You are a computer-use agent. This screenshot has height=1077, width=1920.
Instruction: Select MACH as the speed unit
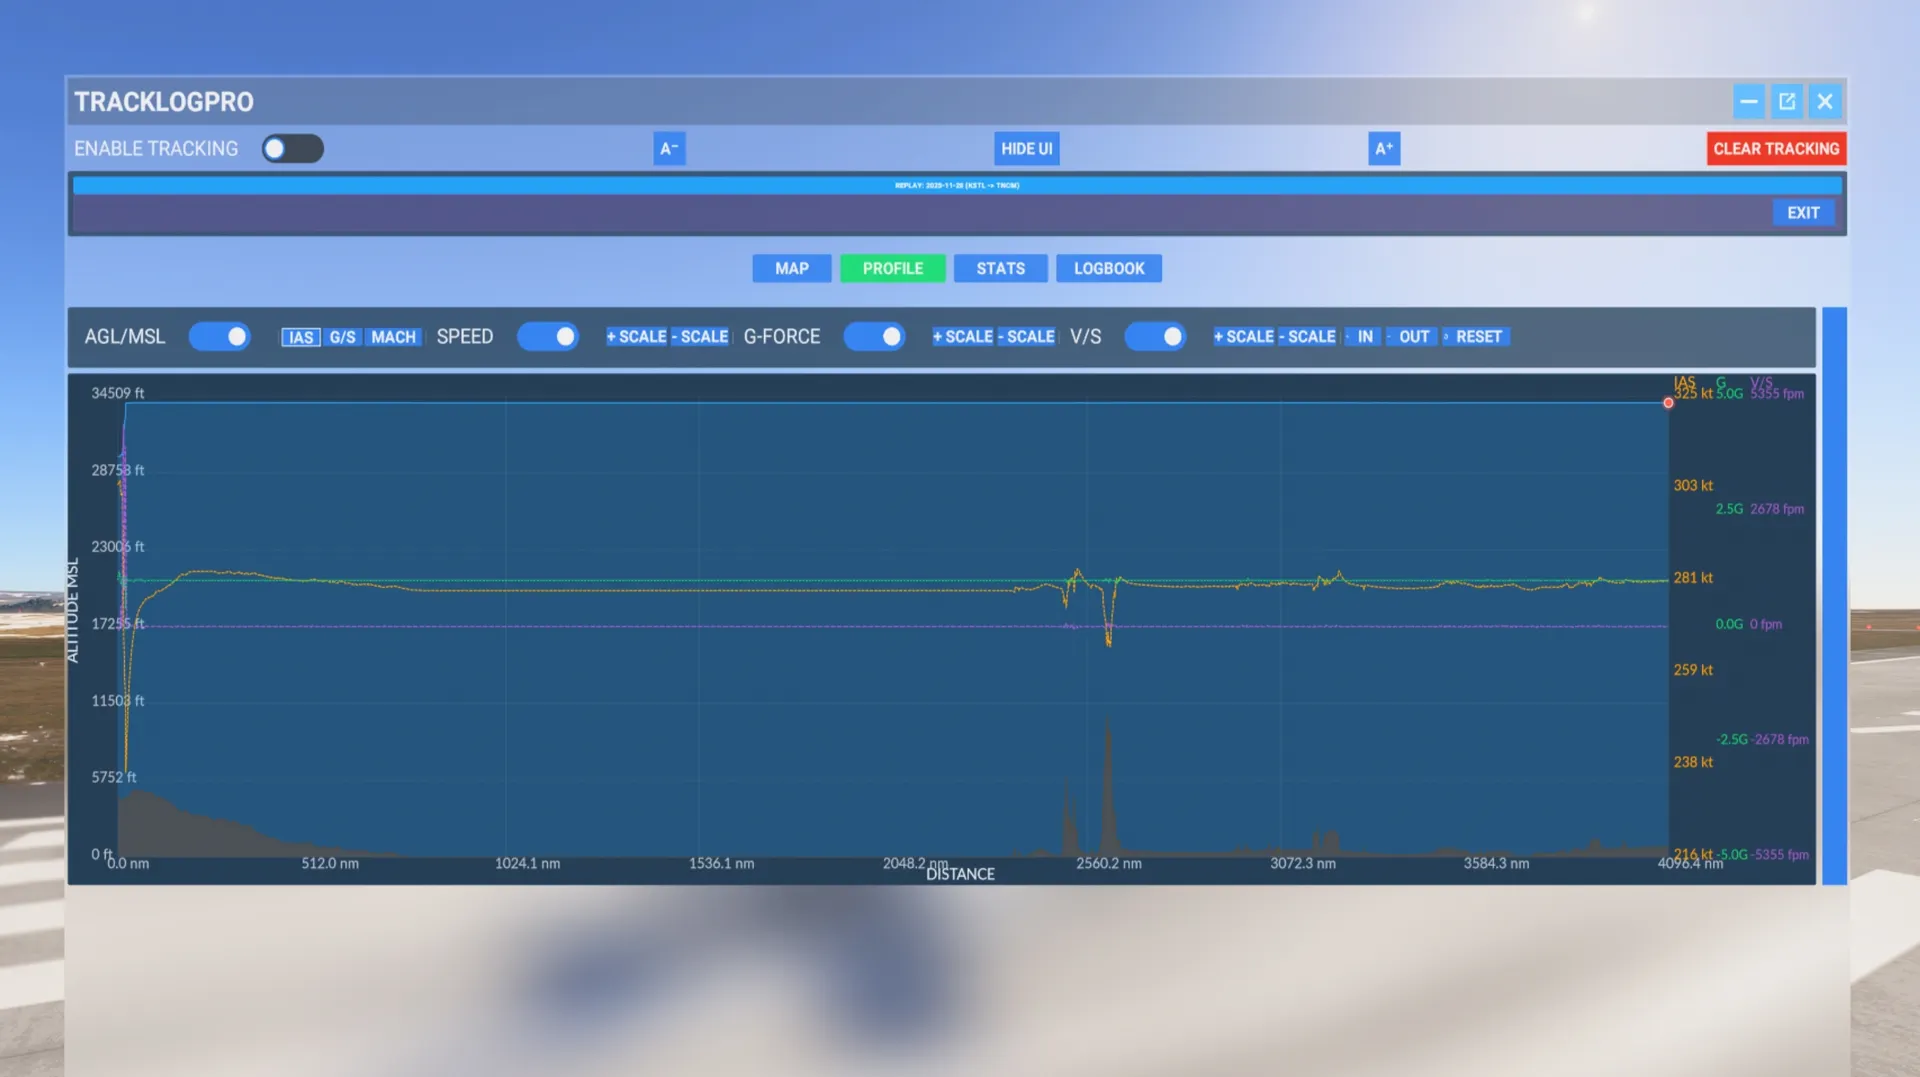pos(393,337)
